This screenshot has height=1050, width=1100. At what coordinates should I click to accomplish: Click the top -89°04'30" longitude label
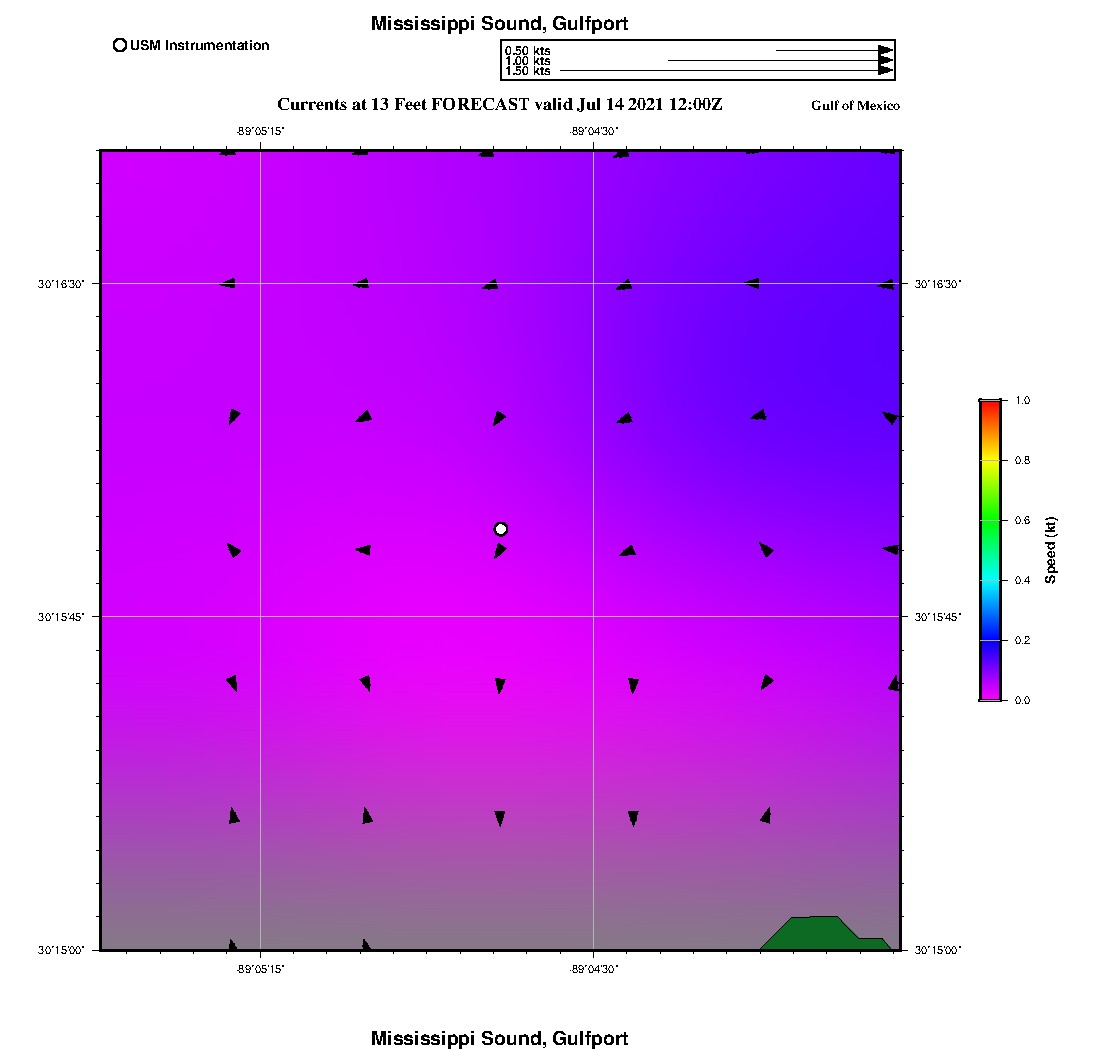click(x=594, y=130)
